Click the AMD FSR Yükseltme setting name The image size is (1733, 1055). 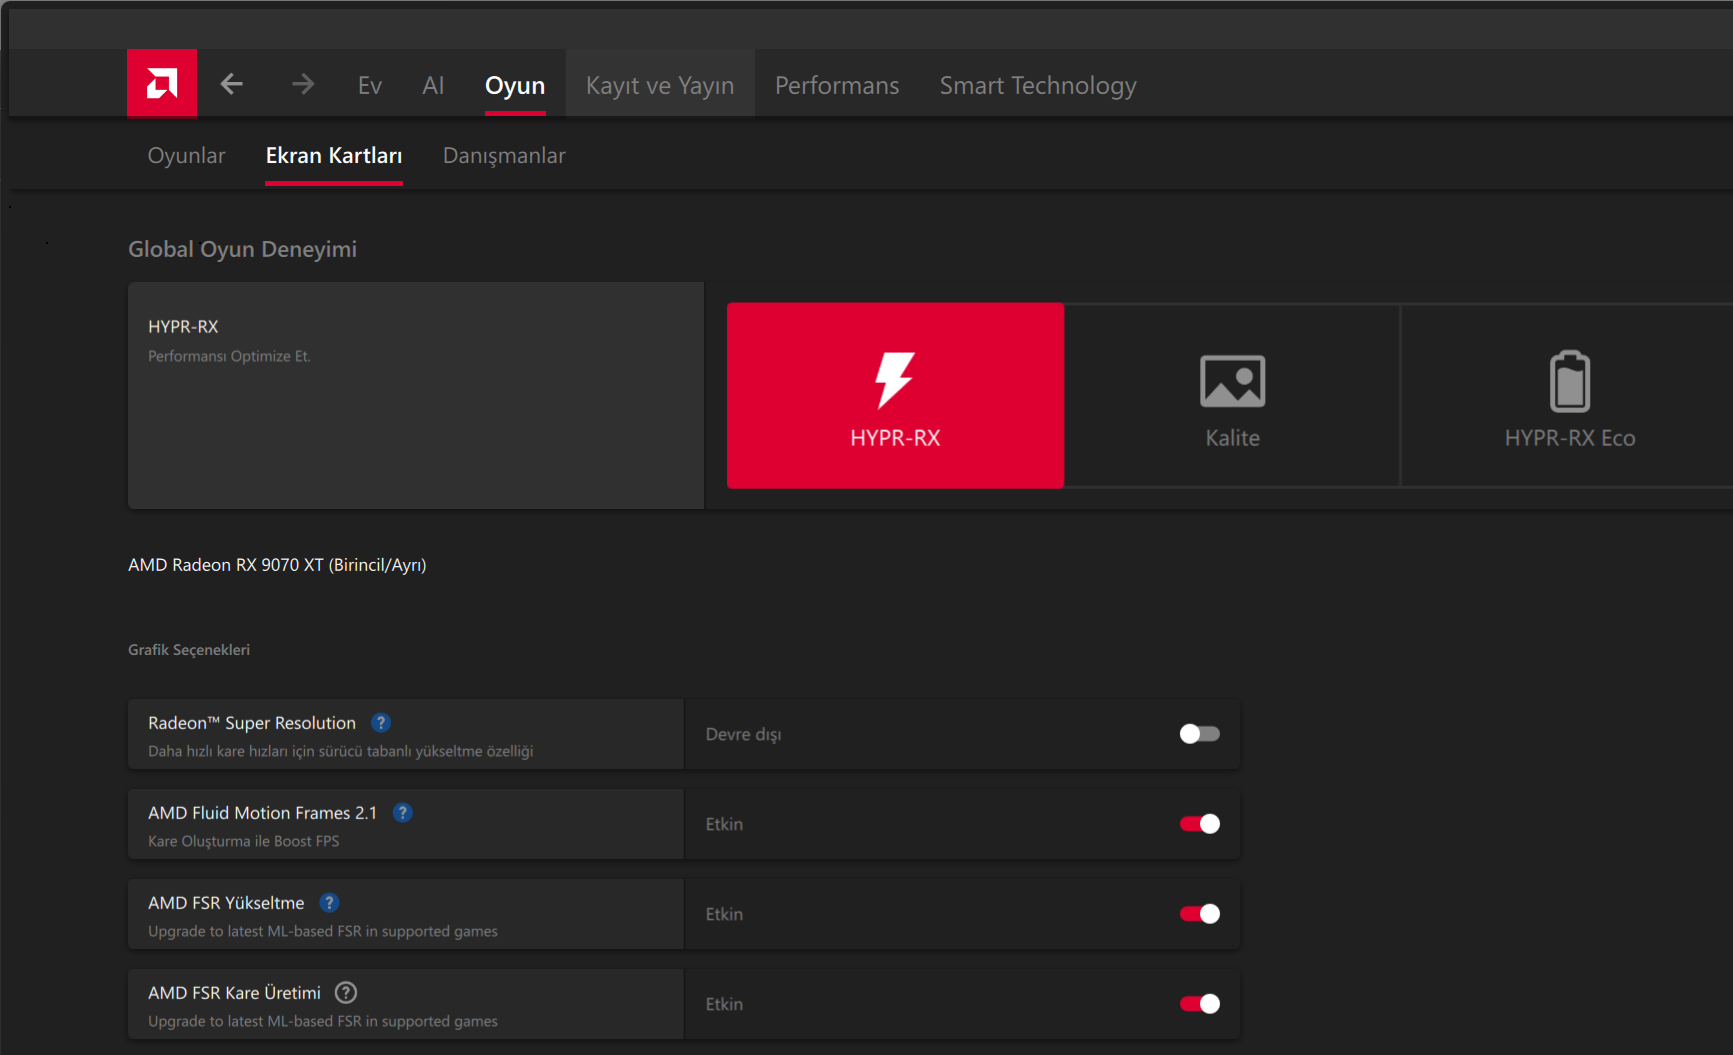226,903
